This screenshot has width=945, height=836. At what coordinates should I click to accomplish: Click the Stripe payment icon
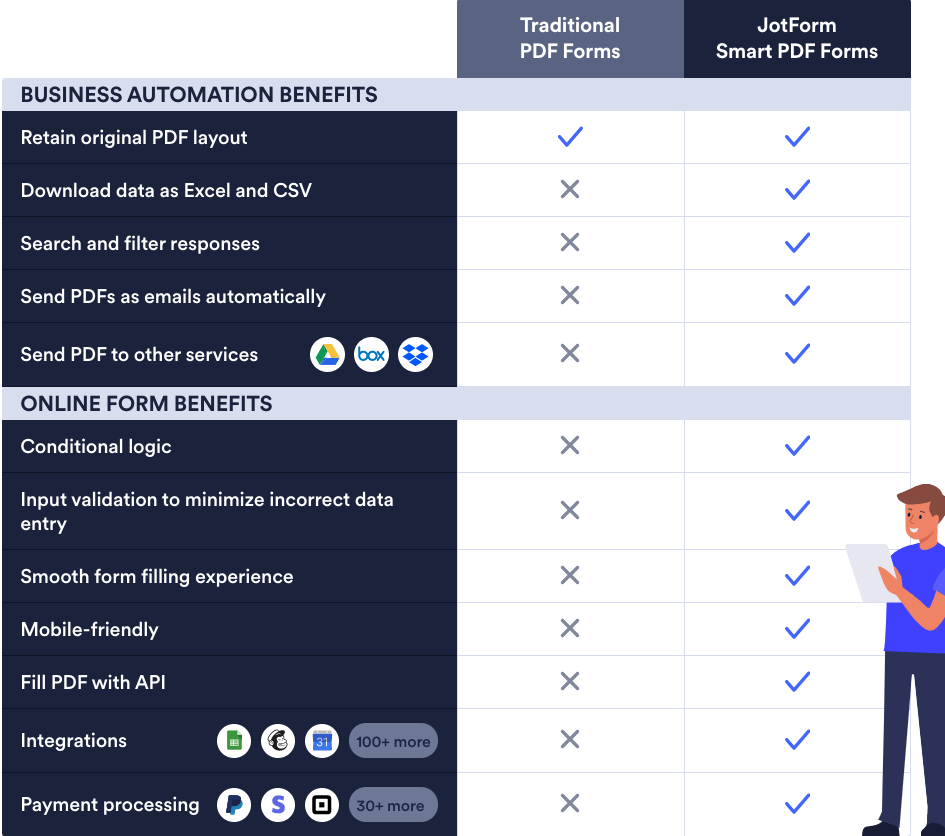point(278,805)
